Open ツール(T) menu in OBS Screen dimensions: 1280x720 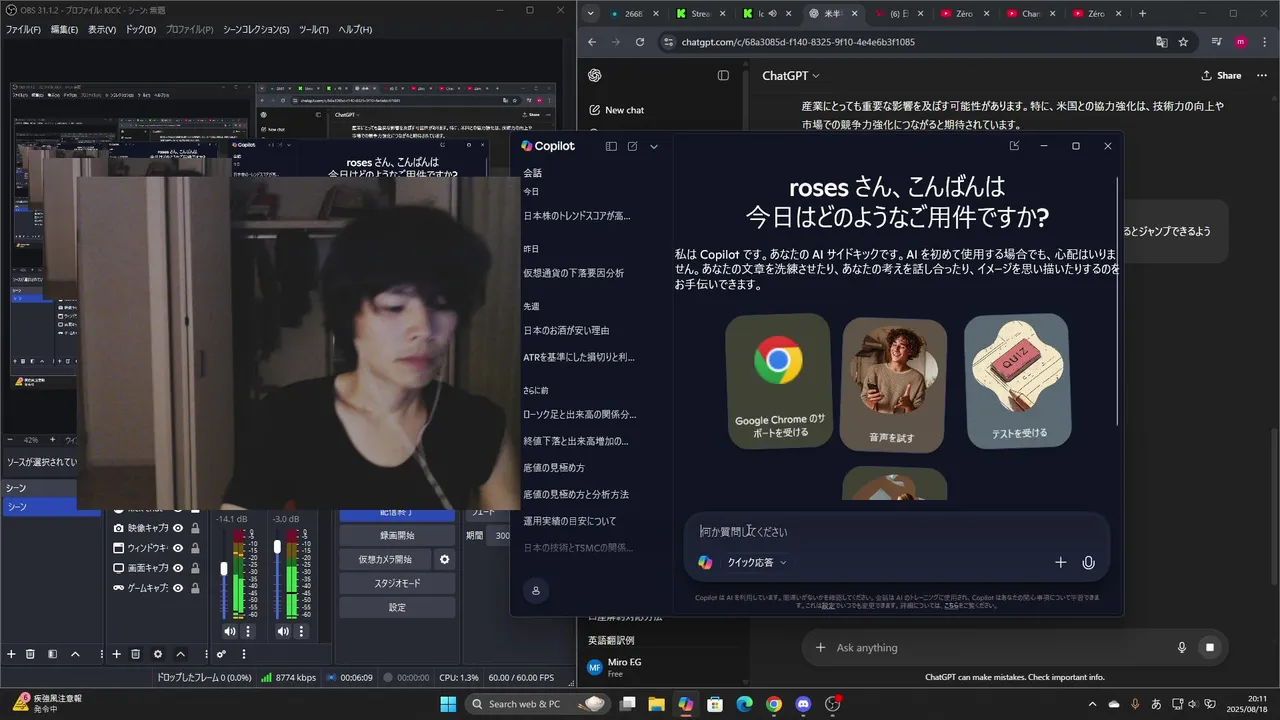(313, 29)
